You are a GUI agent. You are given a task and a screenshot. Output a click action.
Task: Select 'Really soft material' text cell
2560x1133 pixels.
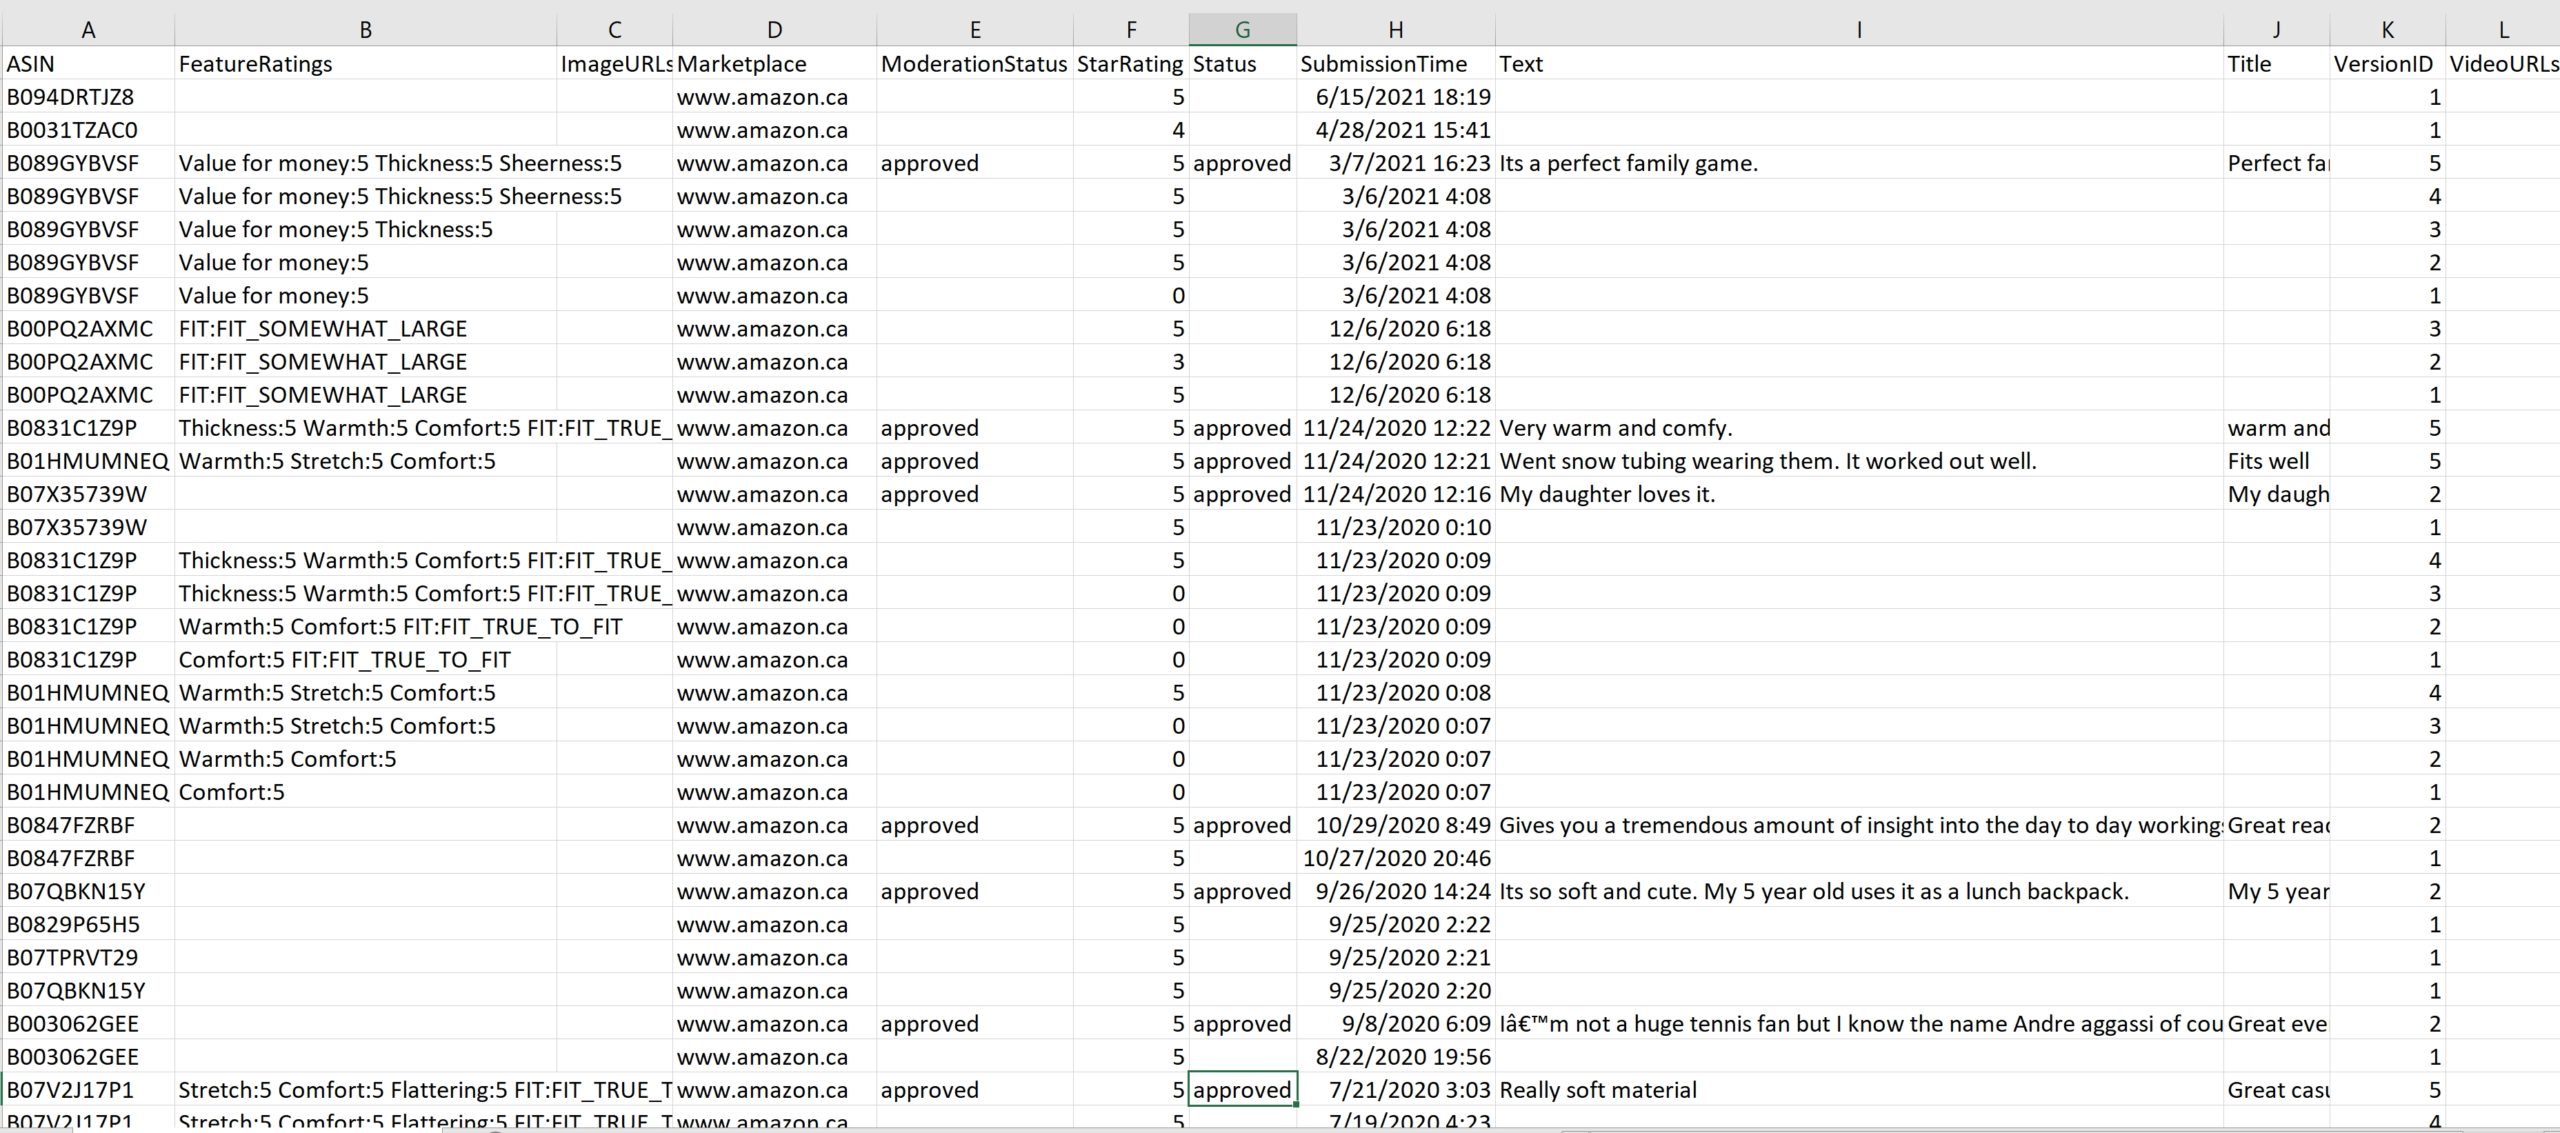[1859, 1090]
